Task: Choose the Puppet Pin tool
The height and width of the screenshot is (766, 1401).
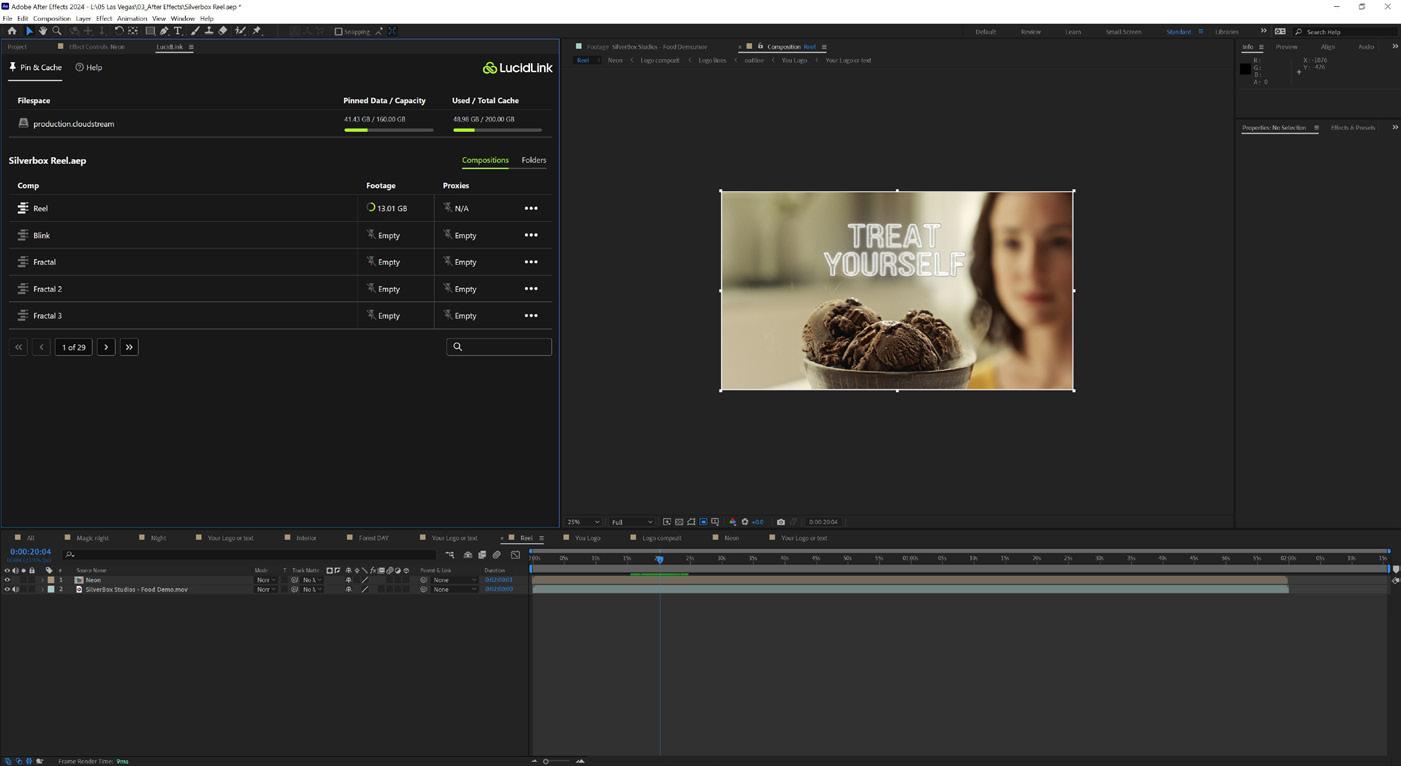Action: click(x=257, y=31)
